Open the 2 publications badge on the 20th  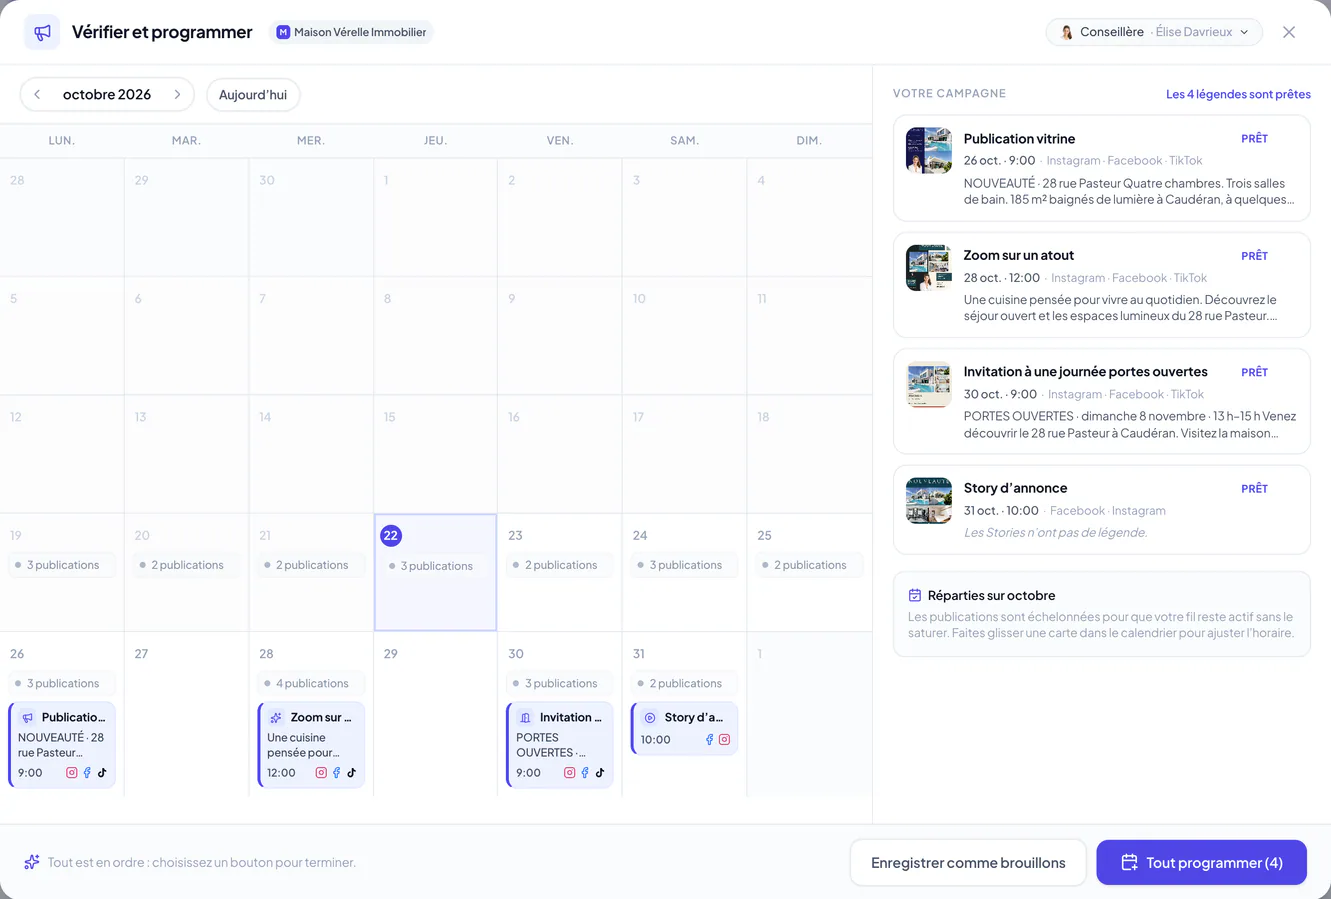tap(186, 565)
